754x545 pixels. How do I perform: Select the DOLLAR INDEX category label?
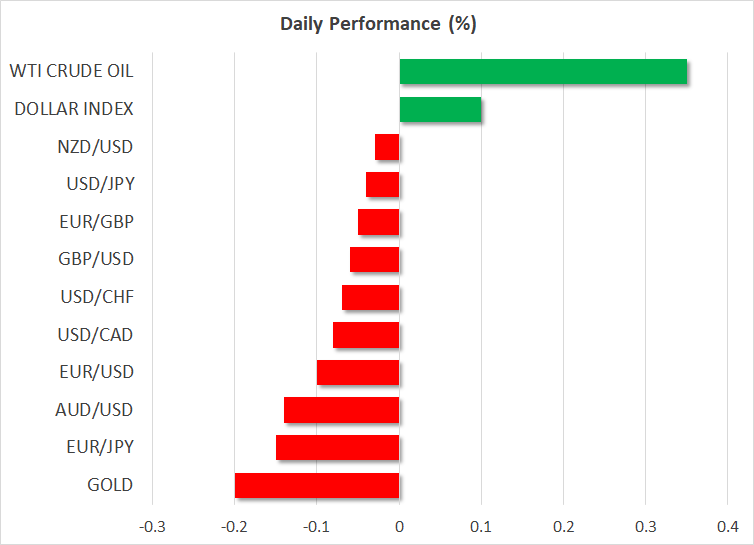(75, 109)
